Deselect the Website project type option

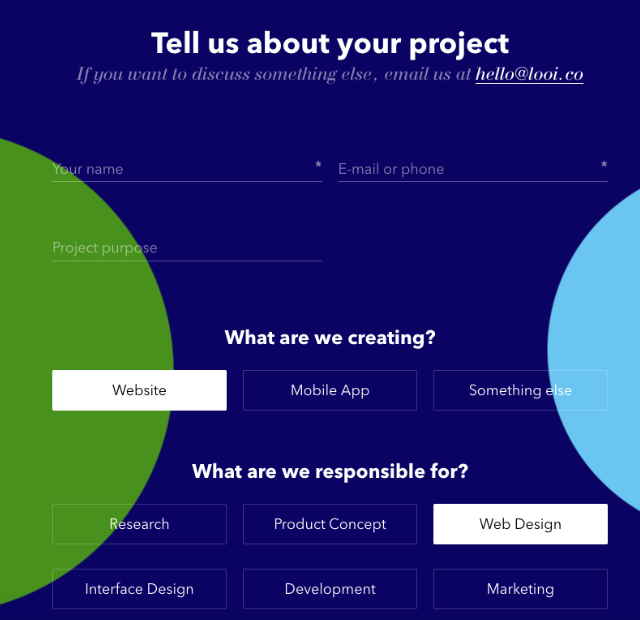click(x=139, y=390)
